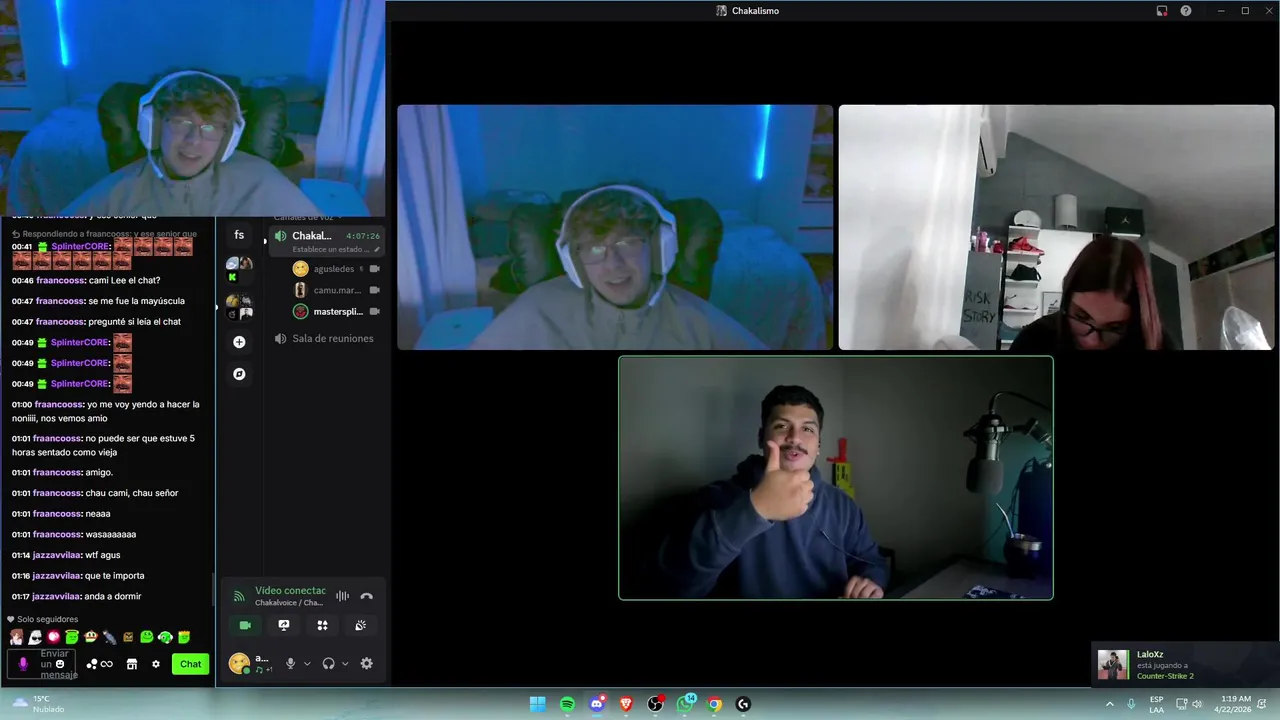The height and width of the screenshot is (720, 1280).
Task: Click chat message 'wasaaaaaaa'
Action: 111,534
